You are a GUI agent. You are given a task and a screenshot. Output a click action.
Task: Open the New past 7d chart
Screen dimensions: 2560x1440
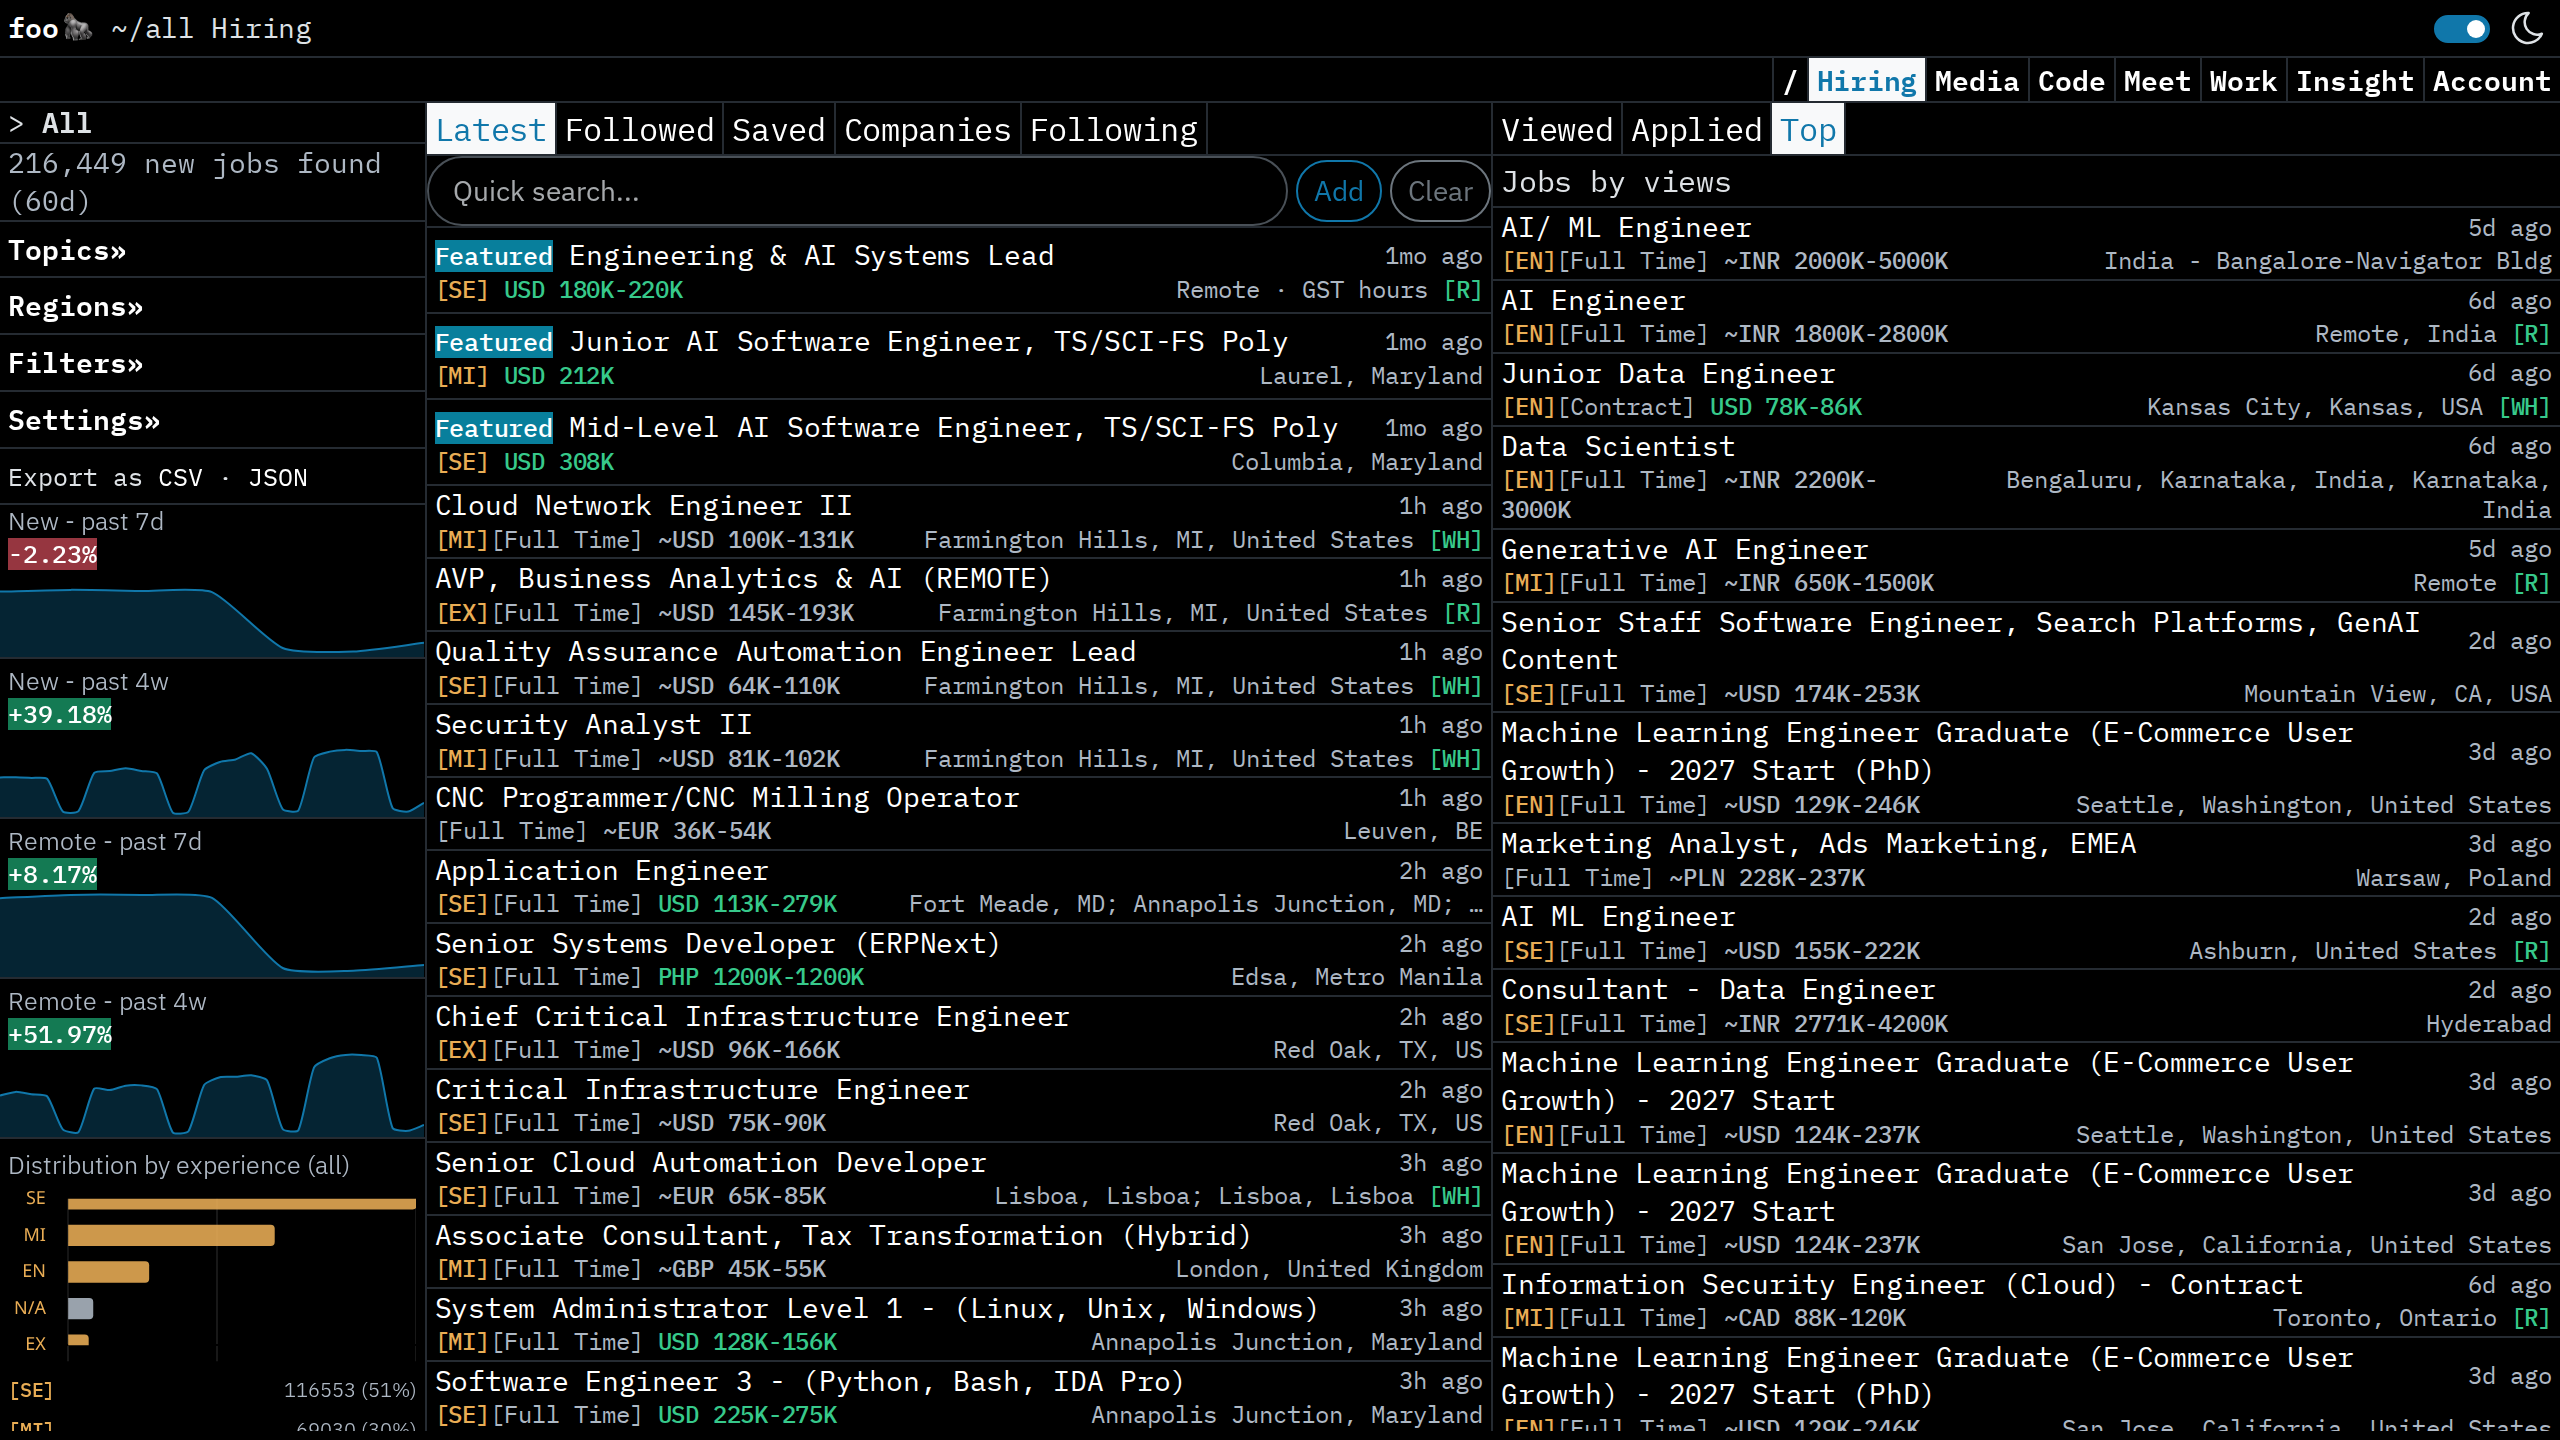(212, 582)
